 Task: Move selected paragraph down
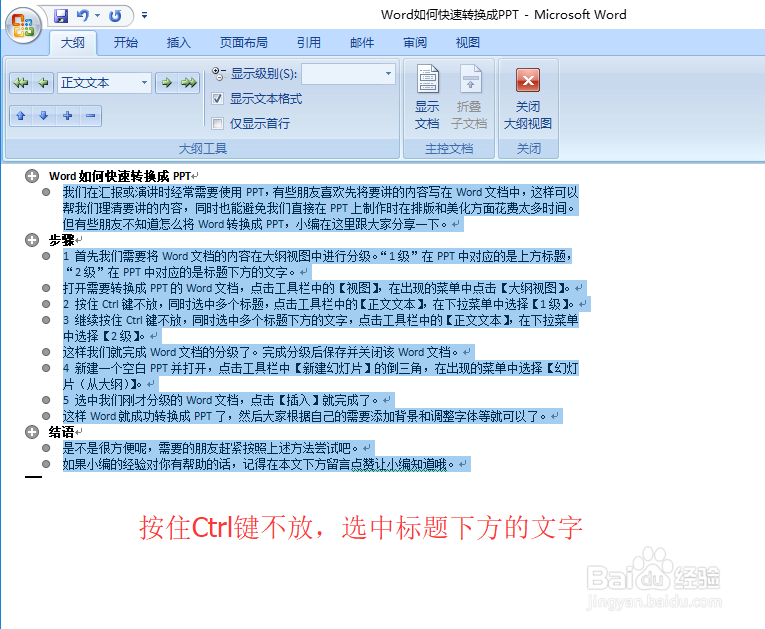pyautogui.click(x=43, y=116)
